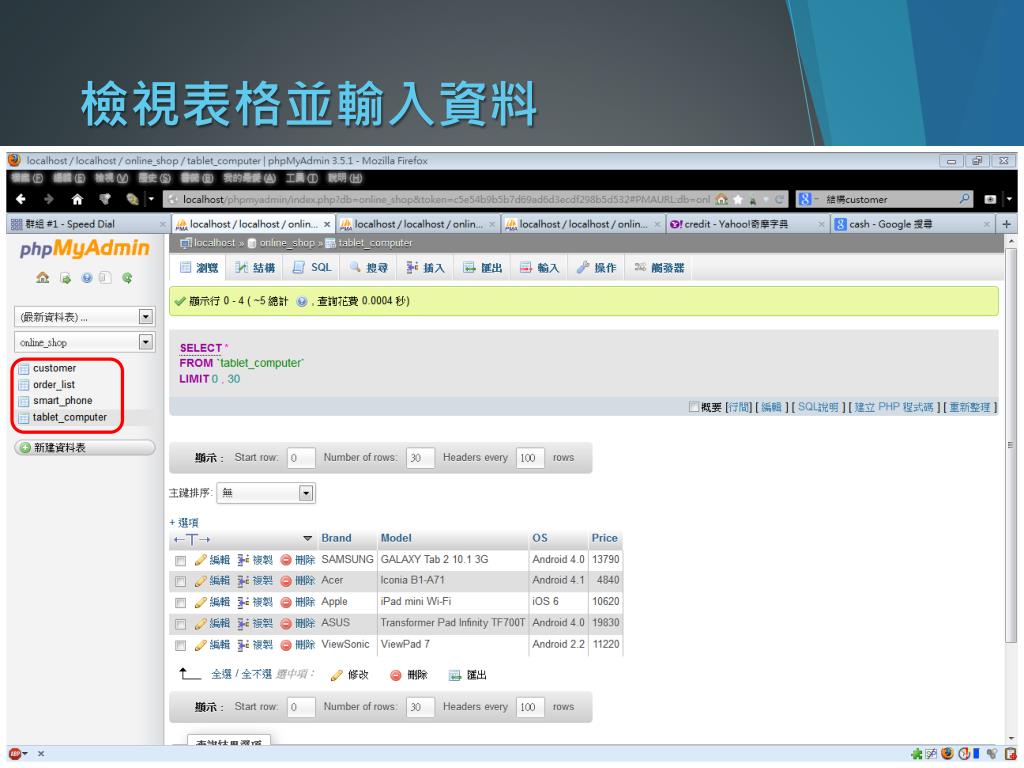Image resolution: width=1024 pixels, height=768 pixels.
Task: Click the copy icon in ASUS row
Action: pyautogui.click(x=243, y=624)
